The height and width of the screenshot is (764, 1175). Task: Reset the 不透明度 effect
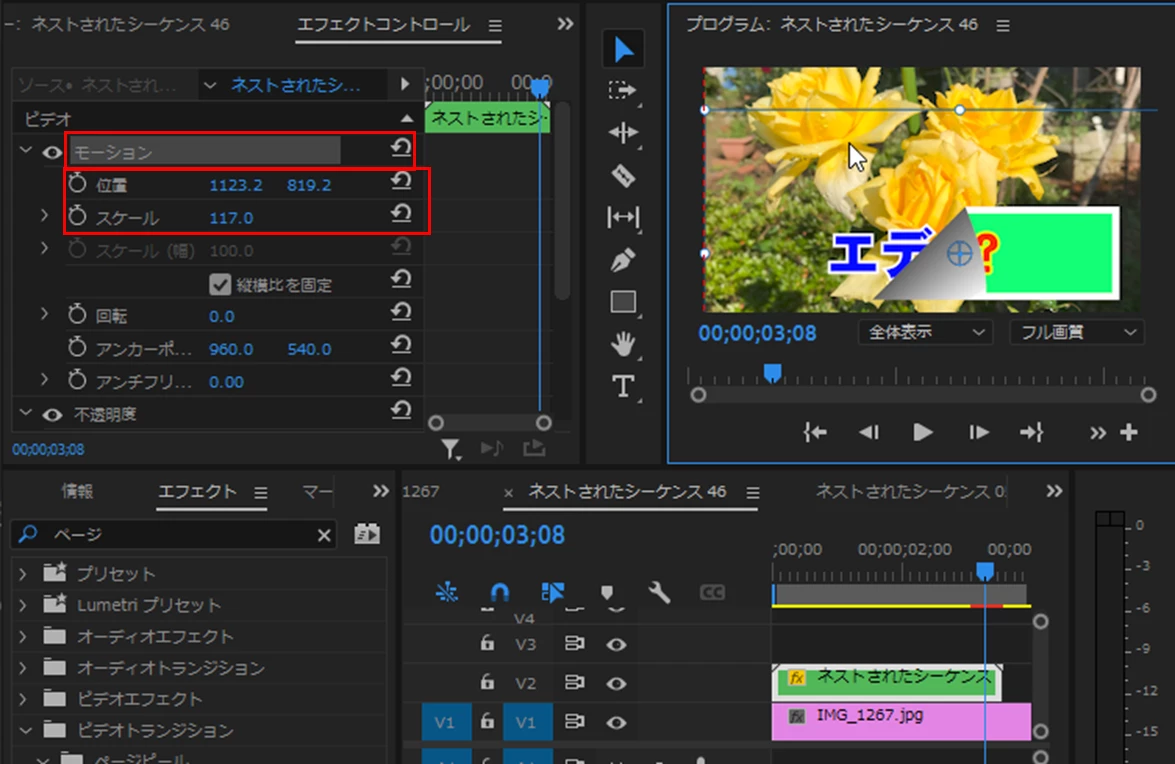coord(402,410)
